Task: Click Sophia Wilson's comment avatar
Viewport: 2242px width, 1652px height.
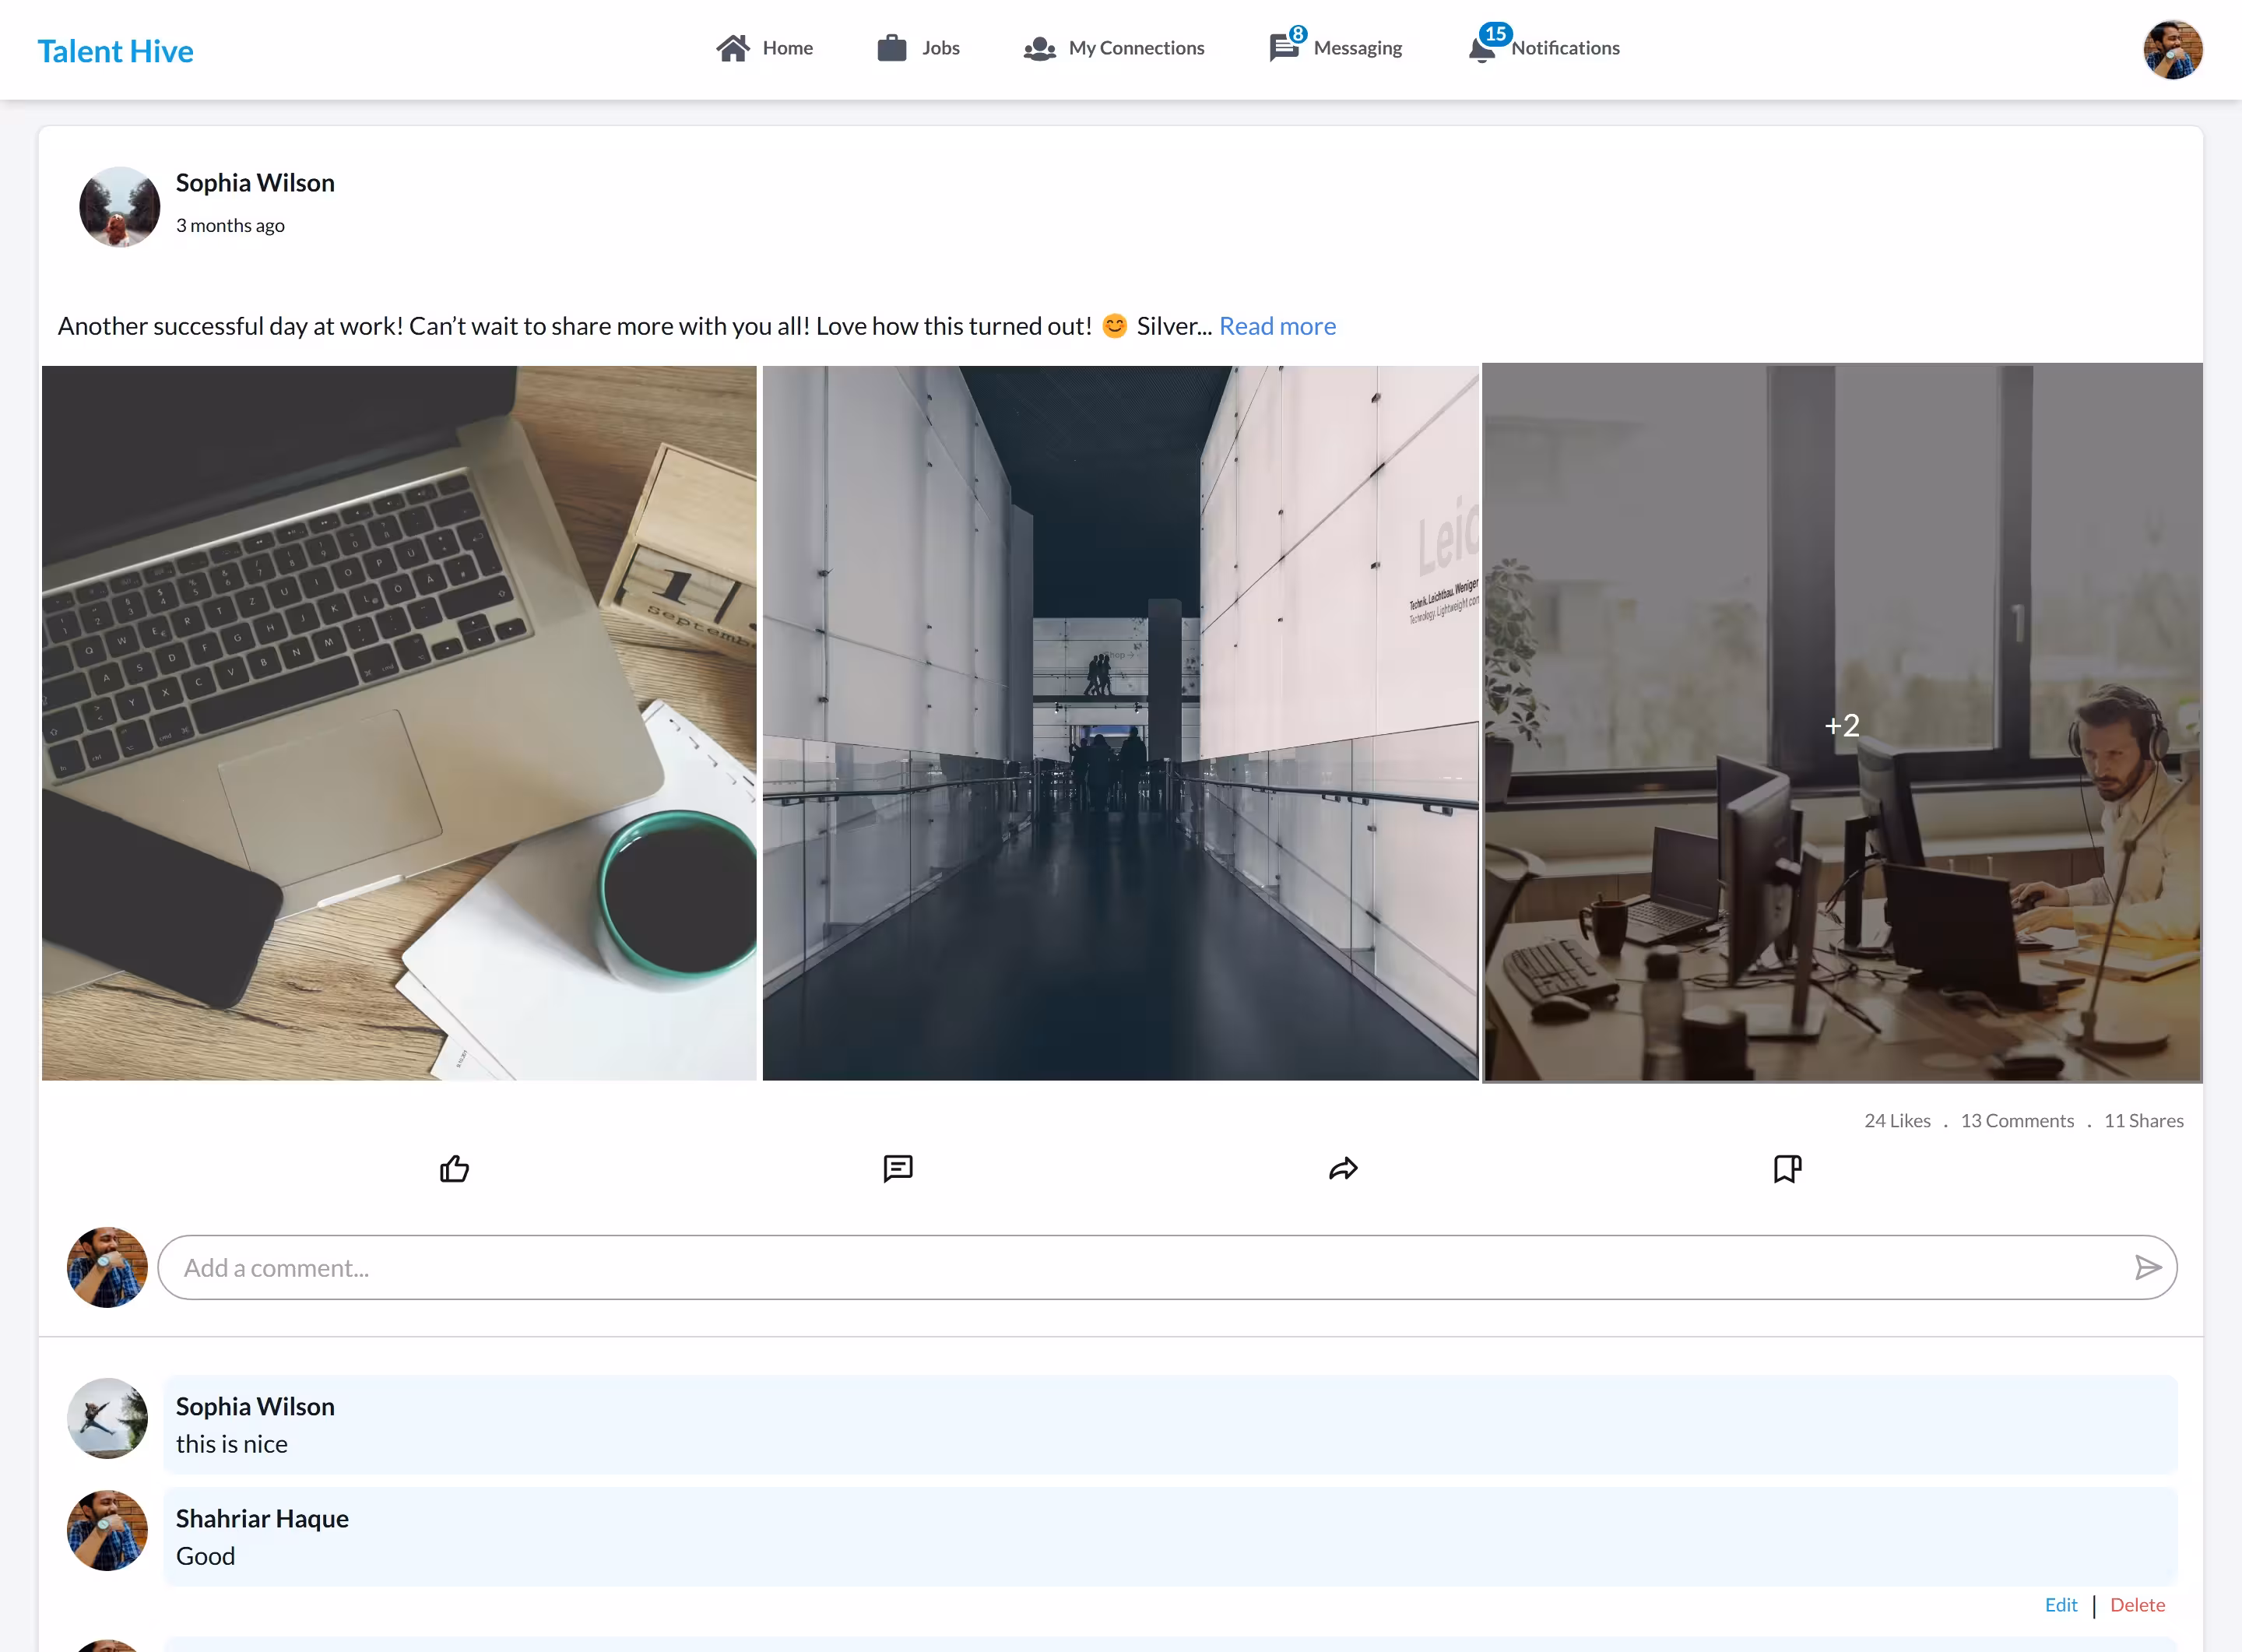Action: (107, 1418)
